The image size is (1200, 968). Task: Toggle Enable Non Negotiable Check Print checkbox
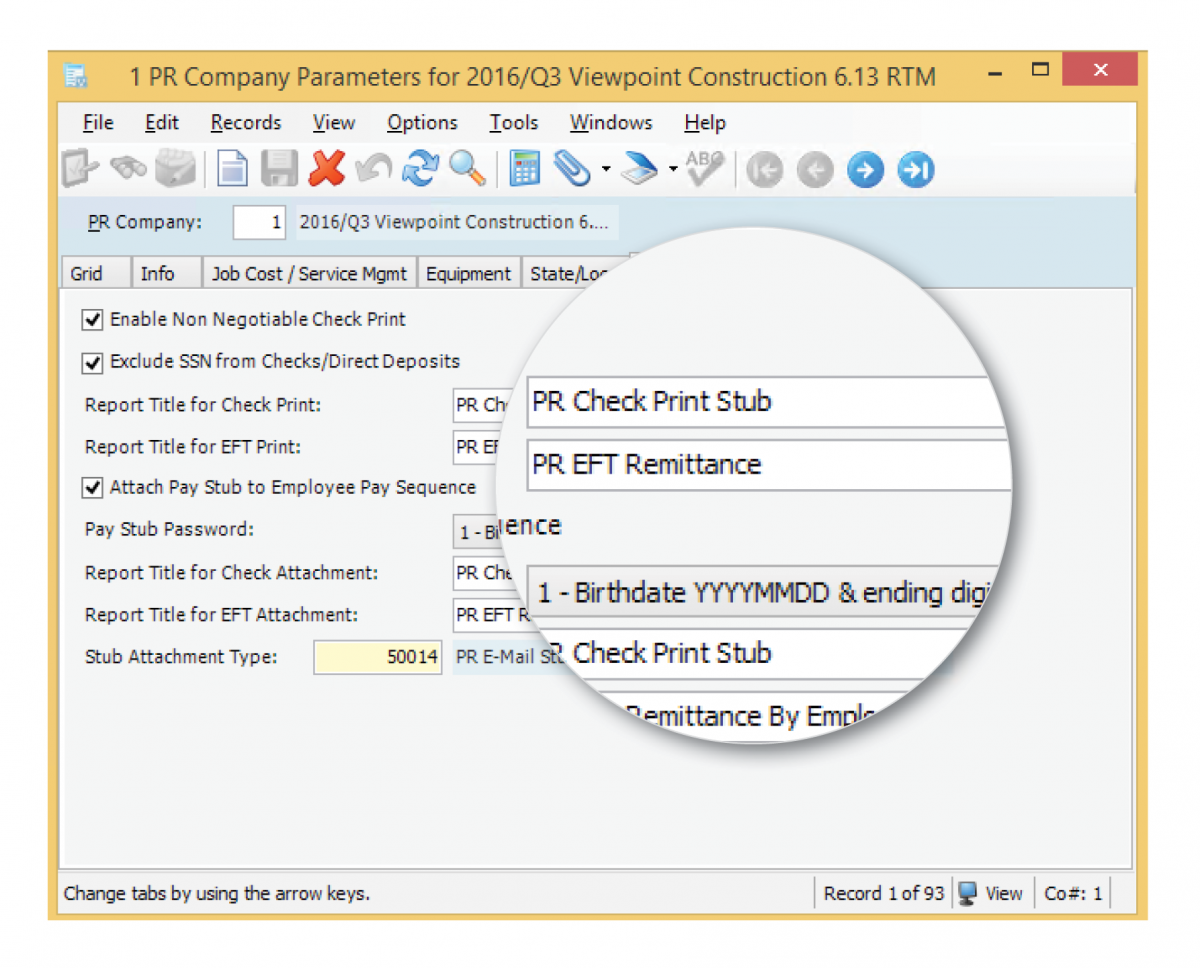93,320
